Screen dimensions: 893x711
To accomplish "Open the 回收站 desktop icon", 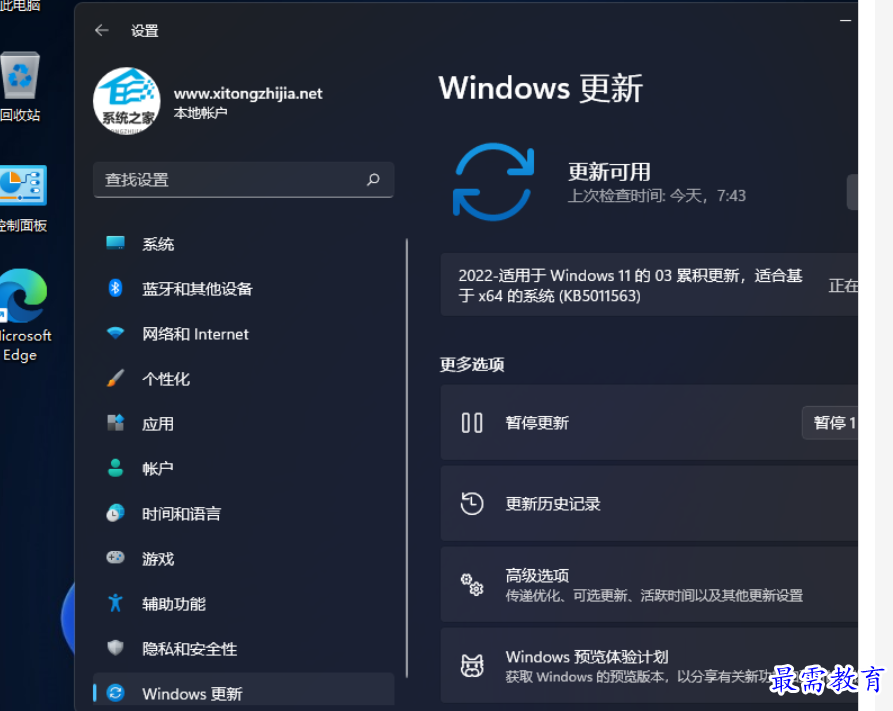I will pyautogui.click(x=21, y=87).
